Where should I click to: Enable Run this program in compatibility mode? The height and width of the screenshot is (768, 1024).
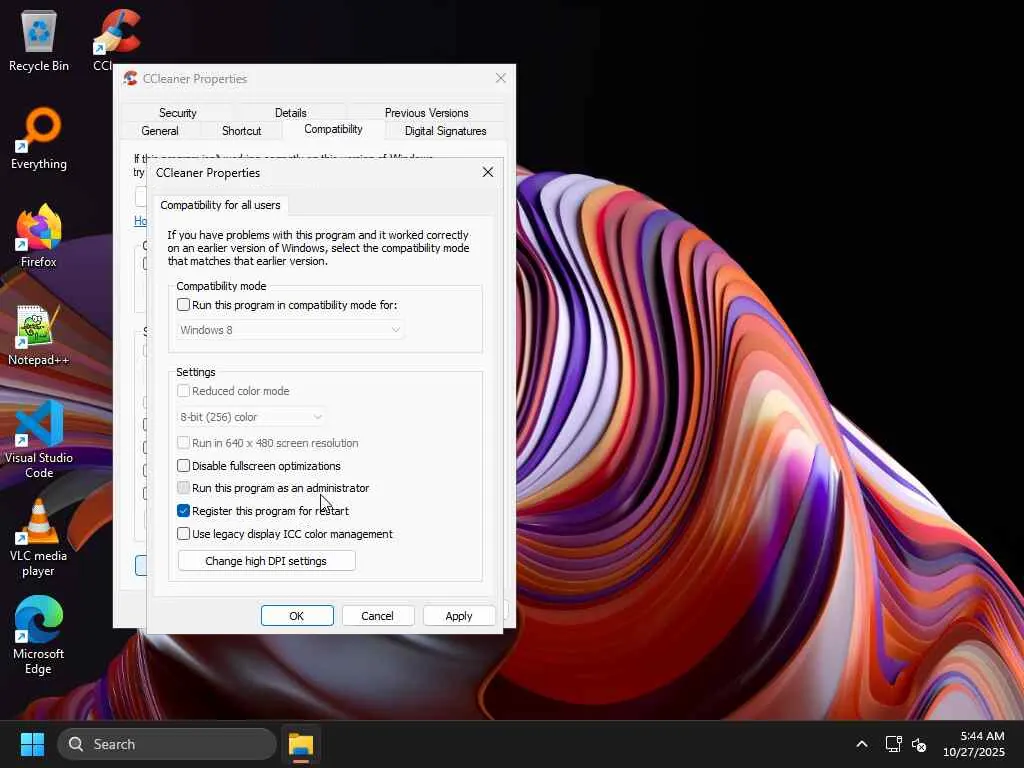click(x=184, y=305)
